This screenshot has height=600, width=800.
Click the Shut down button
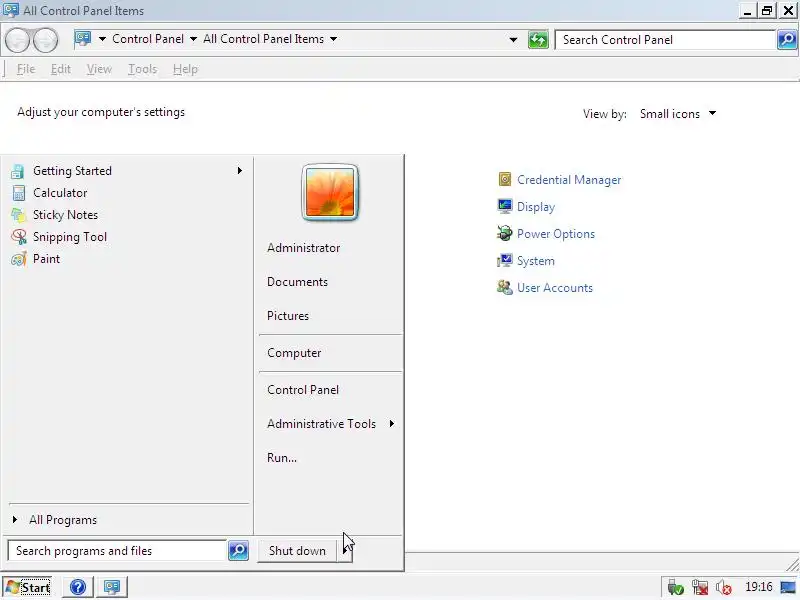point(297,551)
